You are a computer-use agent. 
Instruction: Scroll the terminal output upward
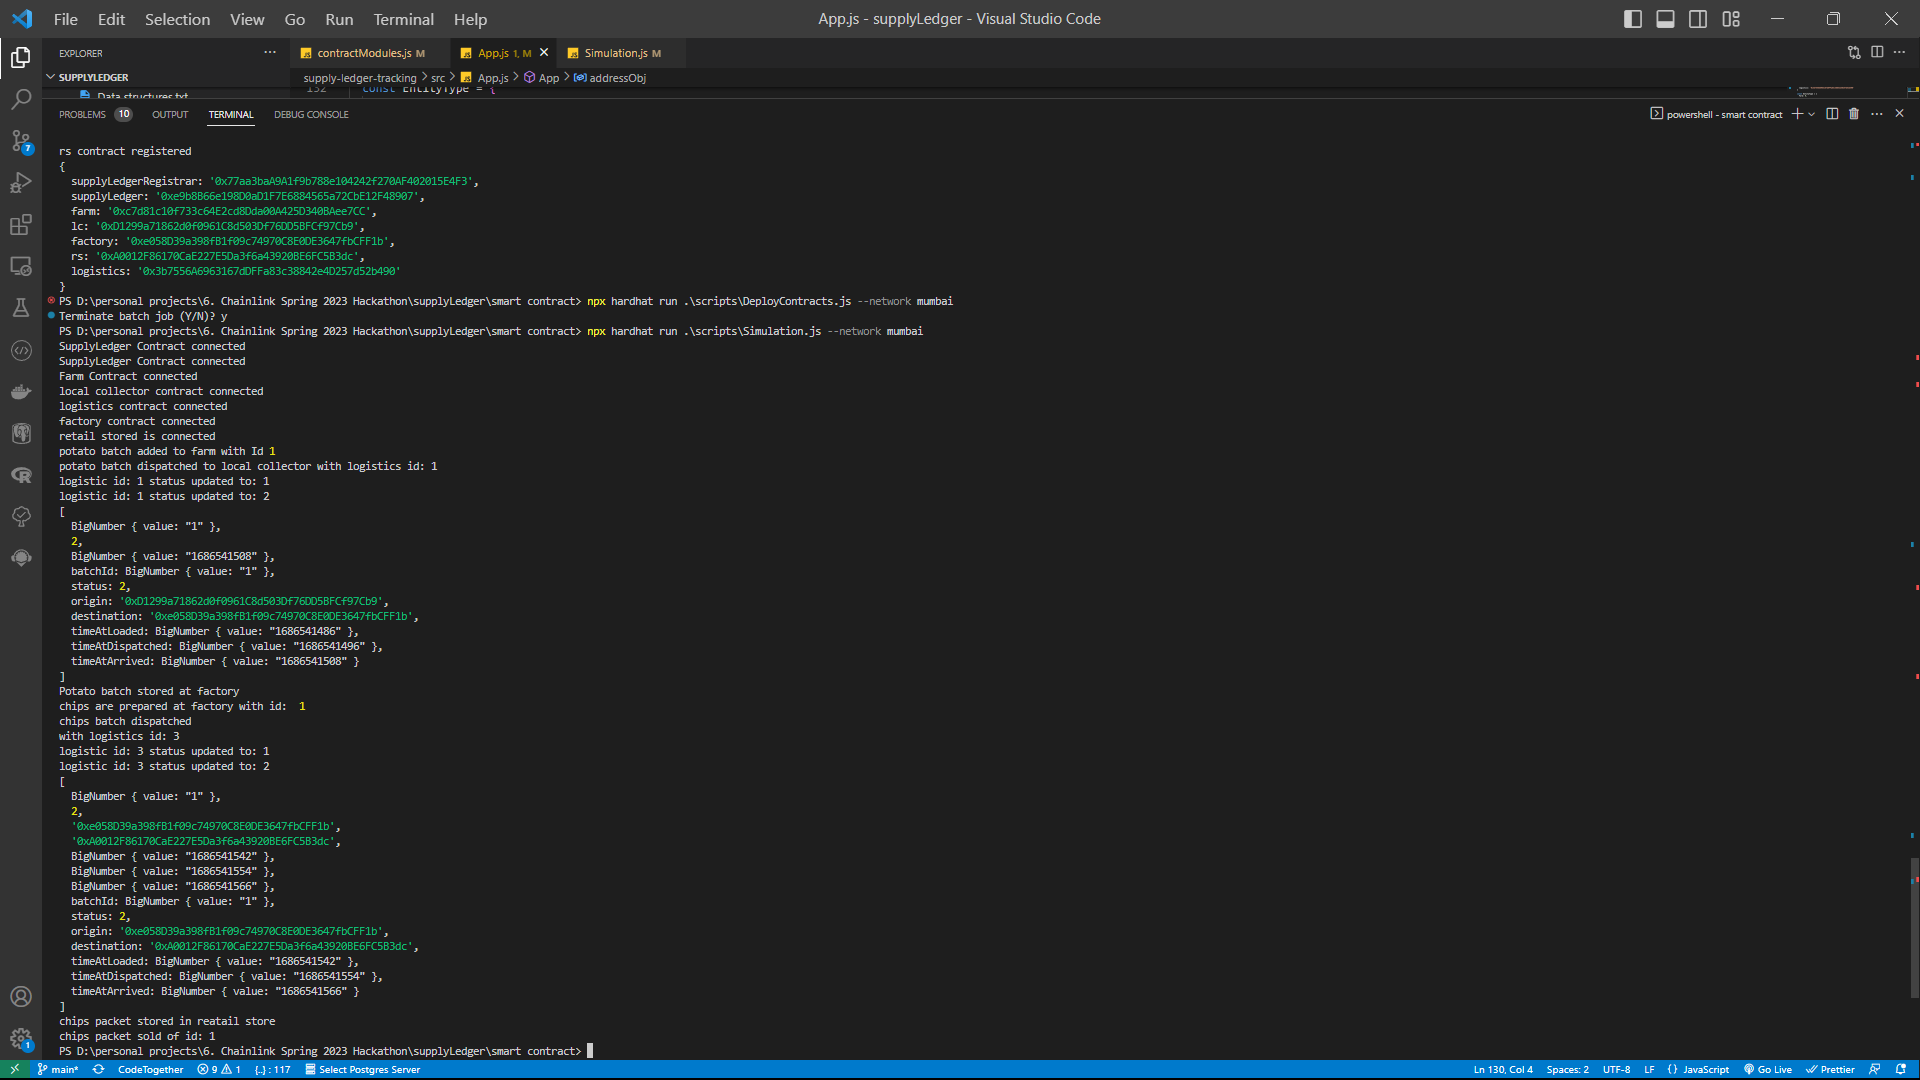click(x=1912, y=527)
